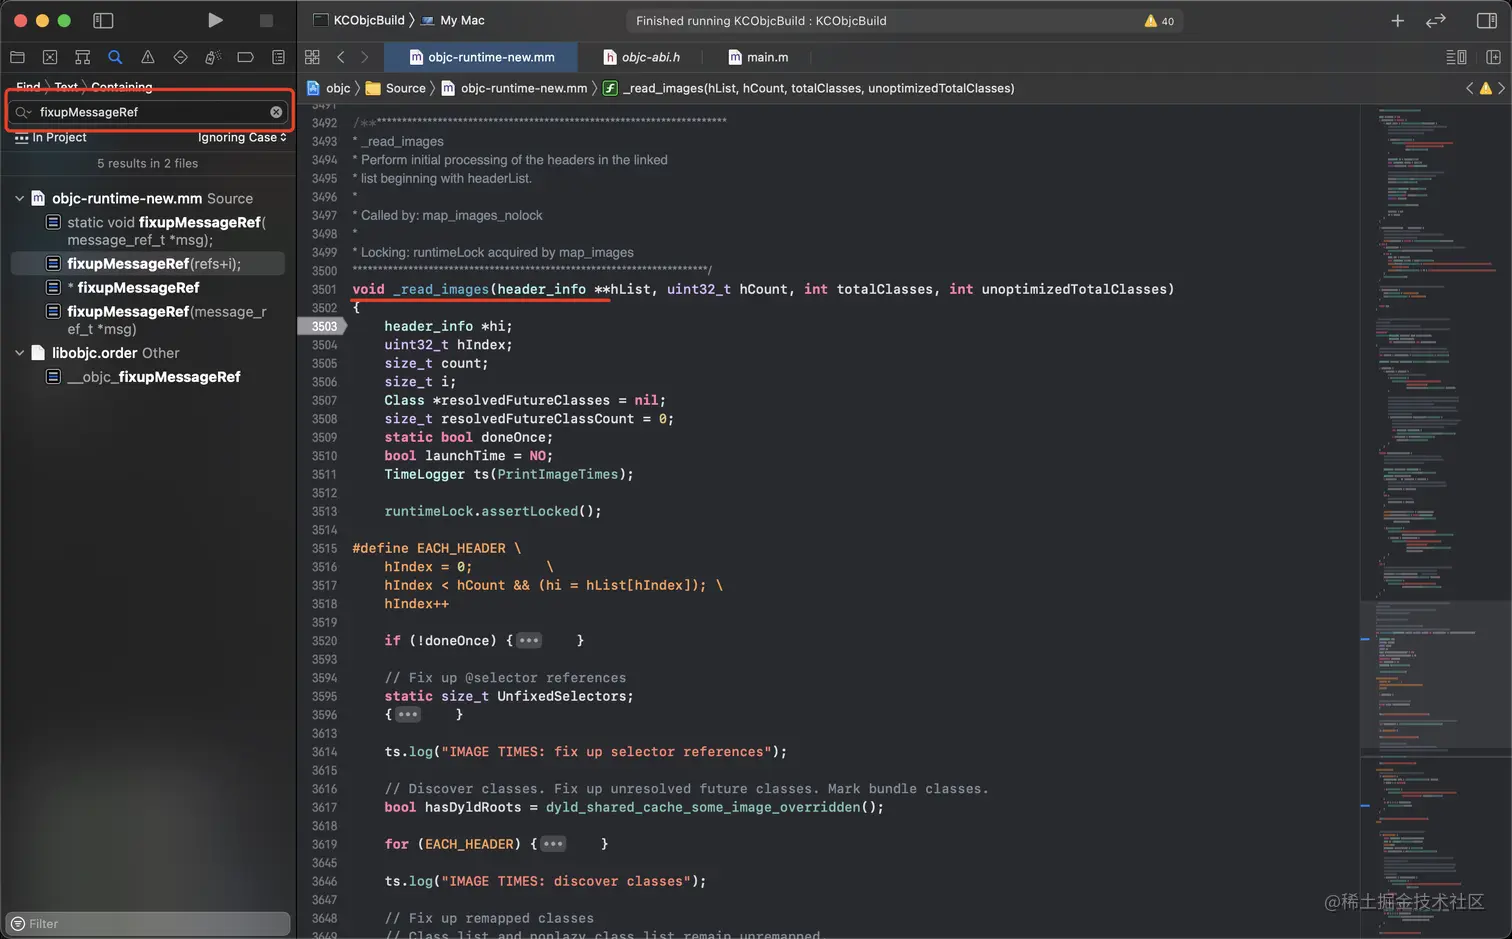Open the Breakpoint navigator

click(x=245, y=57)
